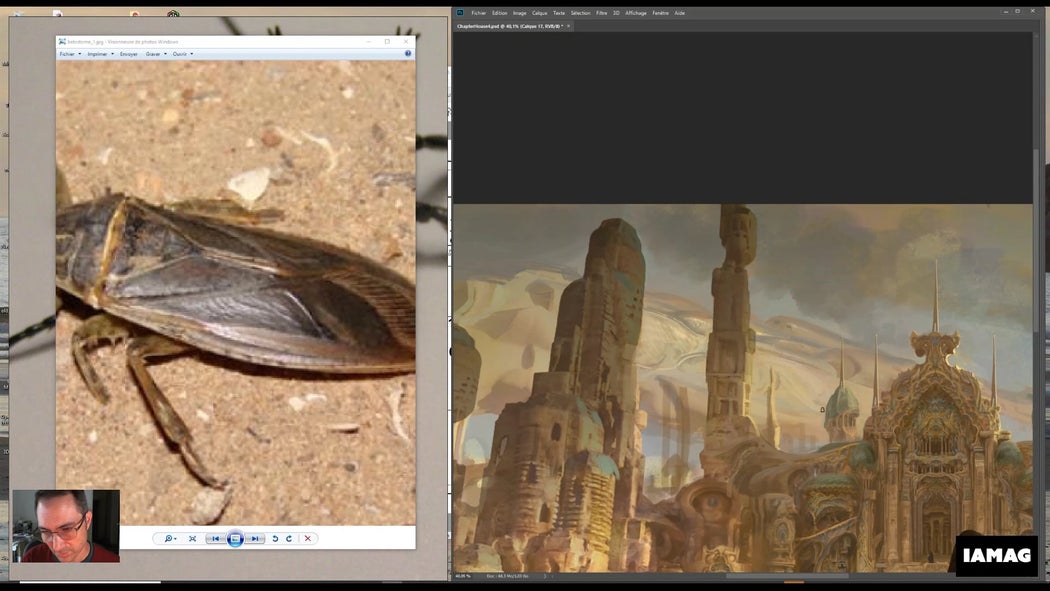Open the Imprimer dropdown arrow
The width and height of the screenshot is (1050, 591).
click(111, 53)
